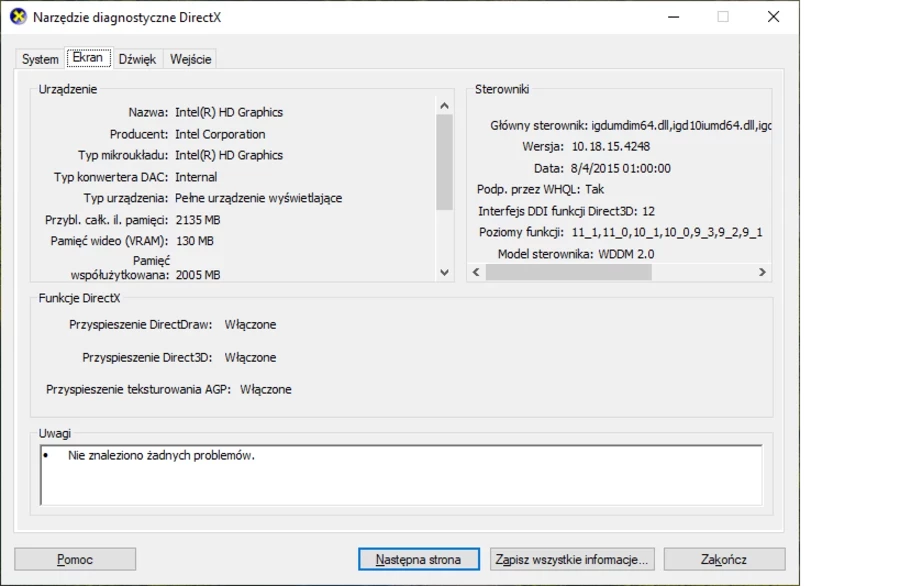Click 'Nie znaleziono żadnych problemów.' note
The height and width of the screenshot is (586, 900).
tap(161, 456)
